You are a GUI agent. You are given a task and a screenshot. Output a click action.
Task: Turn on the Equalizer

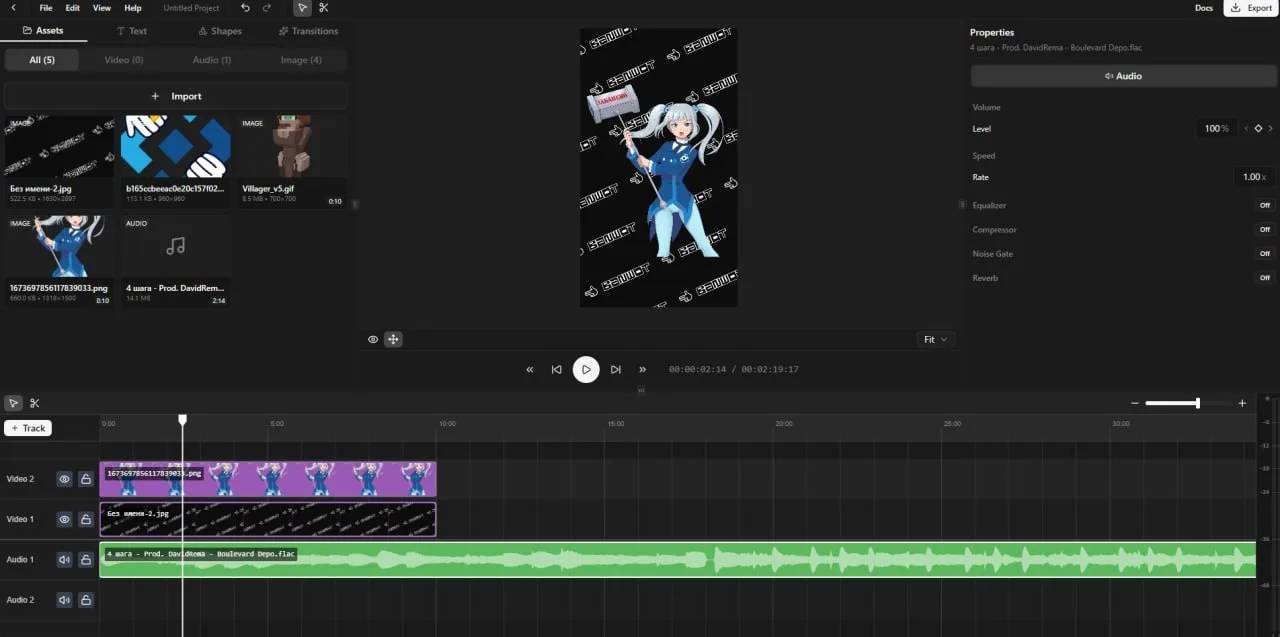pos(1264,205)
